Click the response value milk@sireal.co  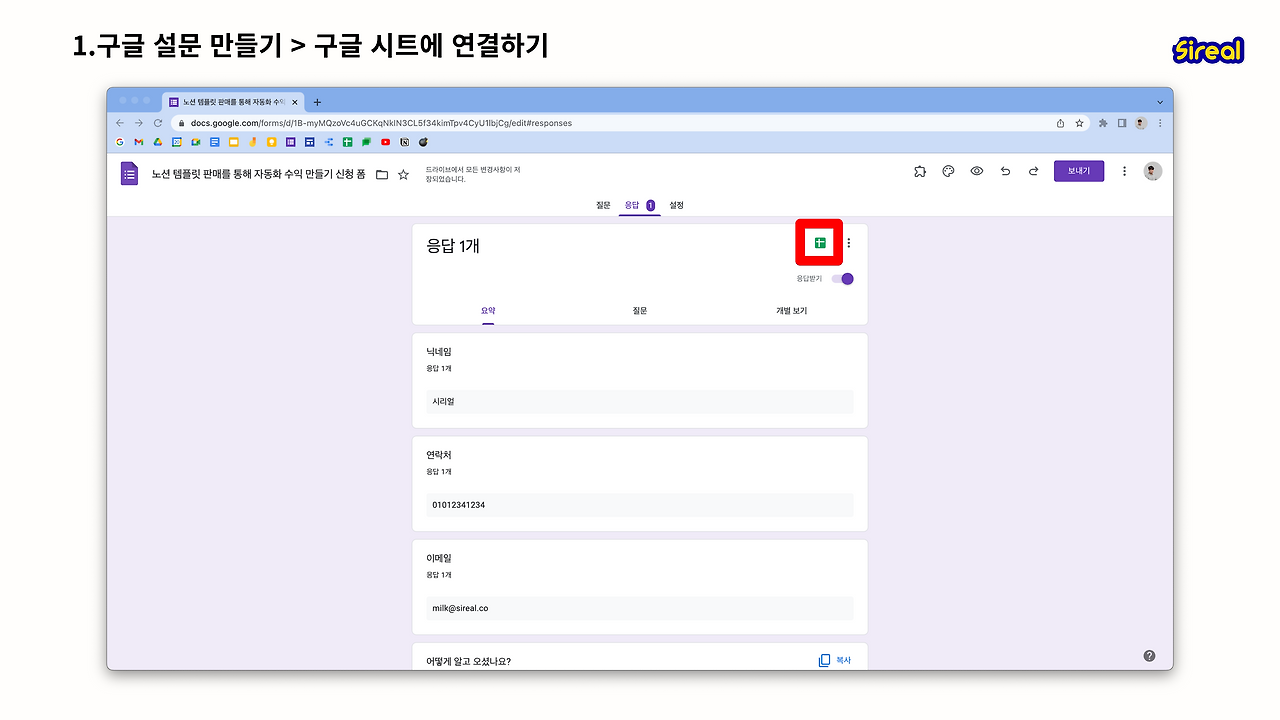click(x=461, y=608)
